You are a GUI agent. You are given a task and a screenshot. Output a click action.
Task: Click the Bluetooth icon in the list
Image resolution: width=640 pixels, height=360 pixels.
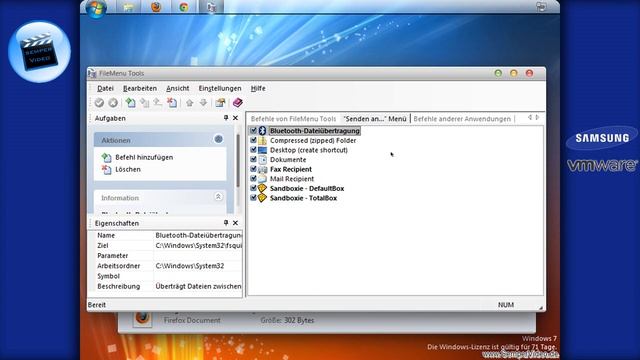coord(262,131)
